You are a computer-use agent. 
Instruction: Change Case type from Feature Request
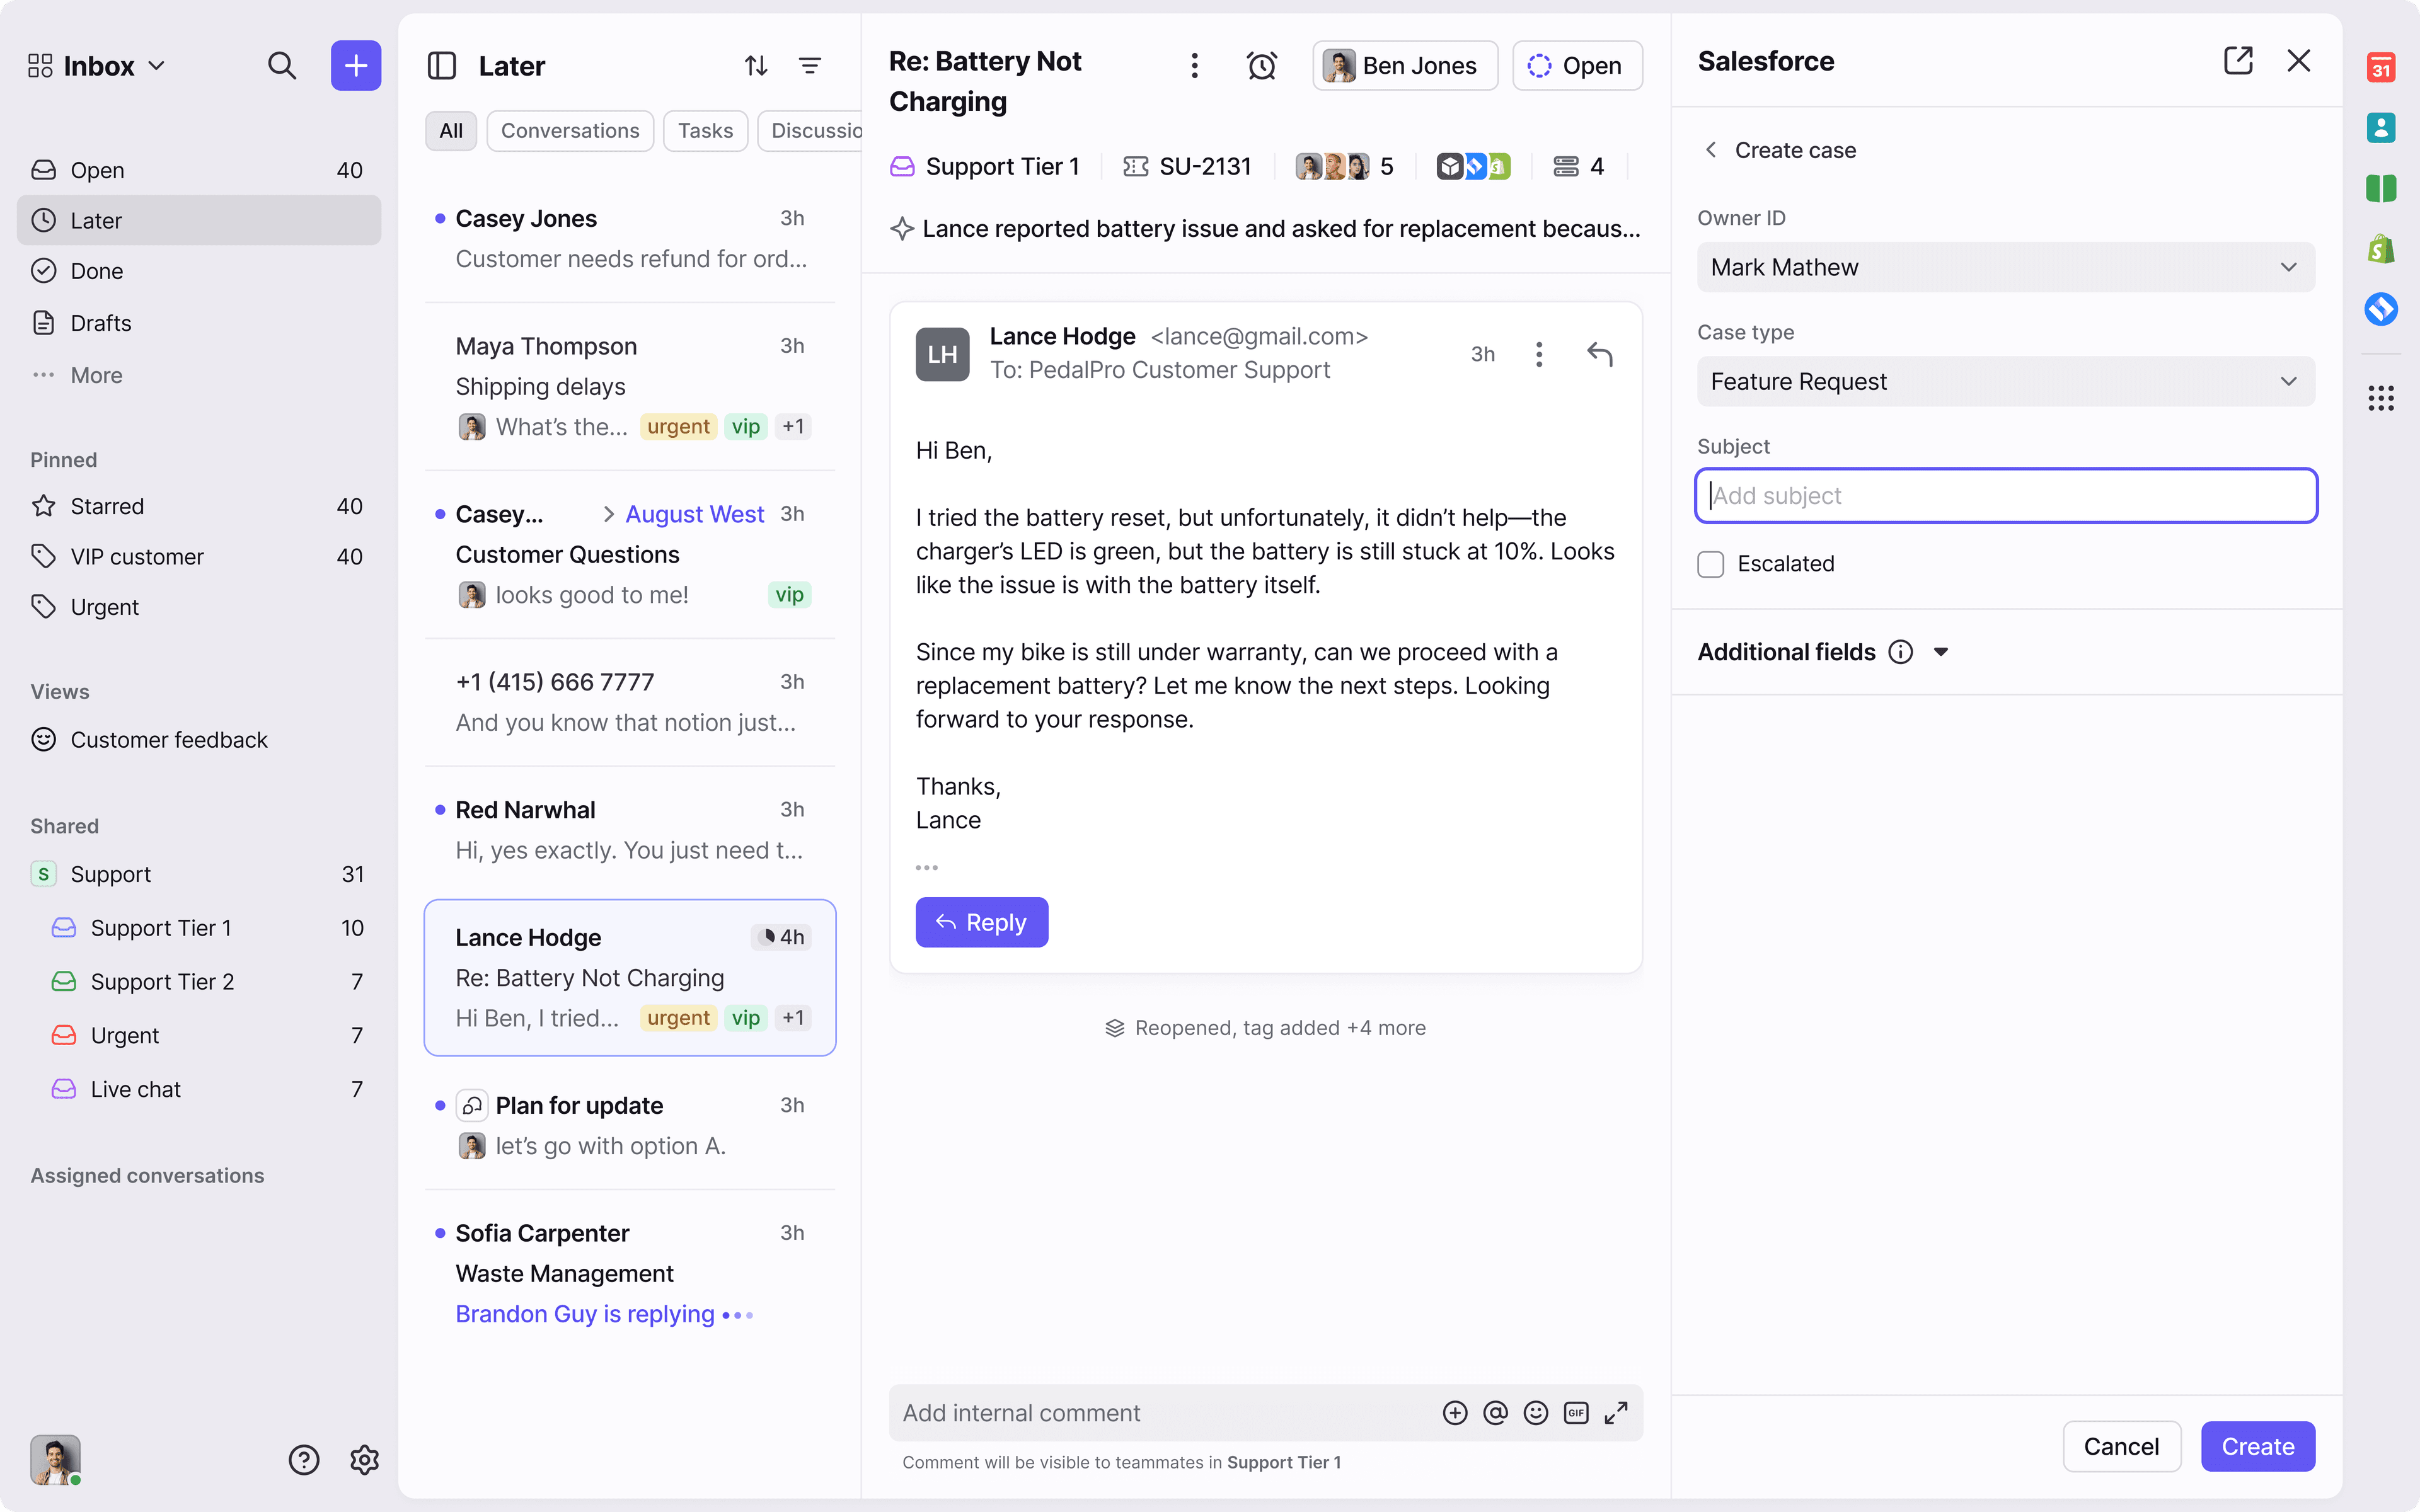[2005, 381]
